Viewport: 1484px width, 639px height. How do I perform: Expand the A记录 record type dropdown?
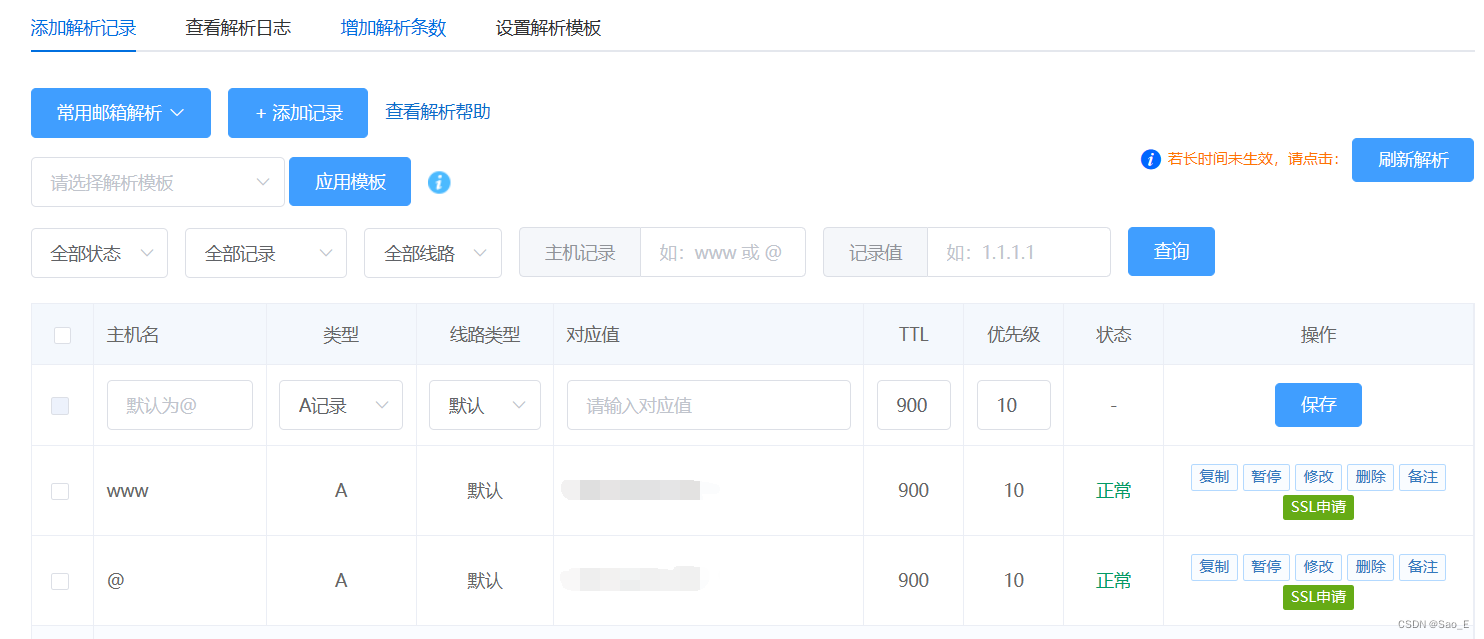pyautogui.click(x=341, y=404)
